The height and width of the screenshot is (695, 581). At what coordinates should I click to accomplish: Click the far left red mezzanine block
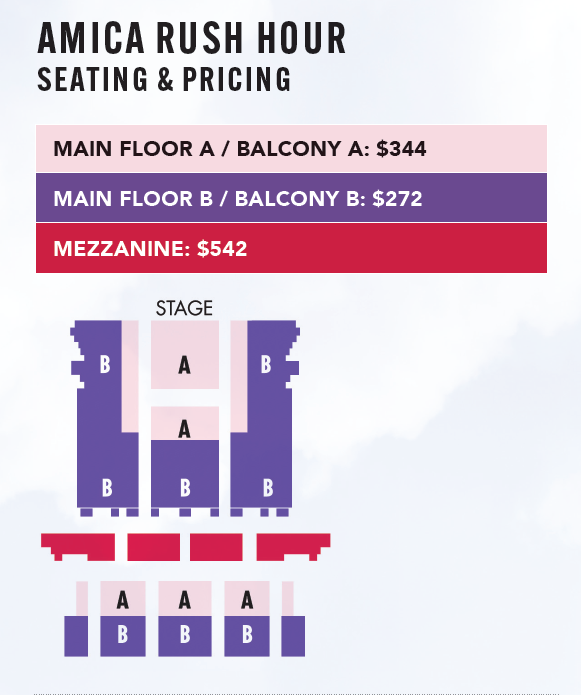coord(78,547)
